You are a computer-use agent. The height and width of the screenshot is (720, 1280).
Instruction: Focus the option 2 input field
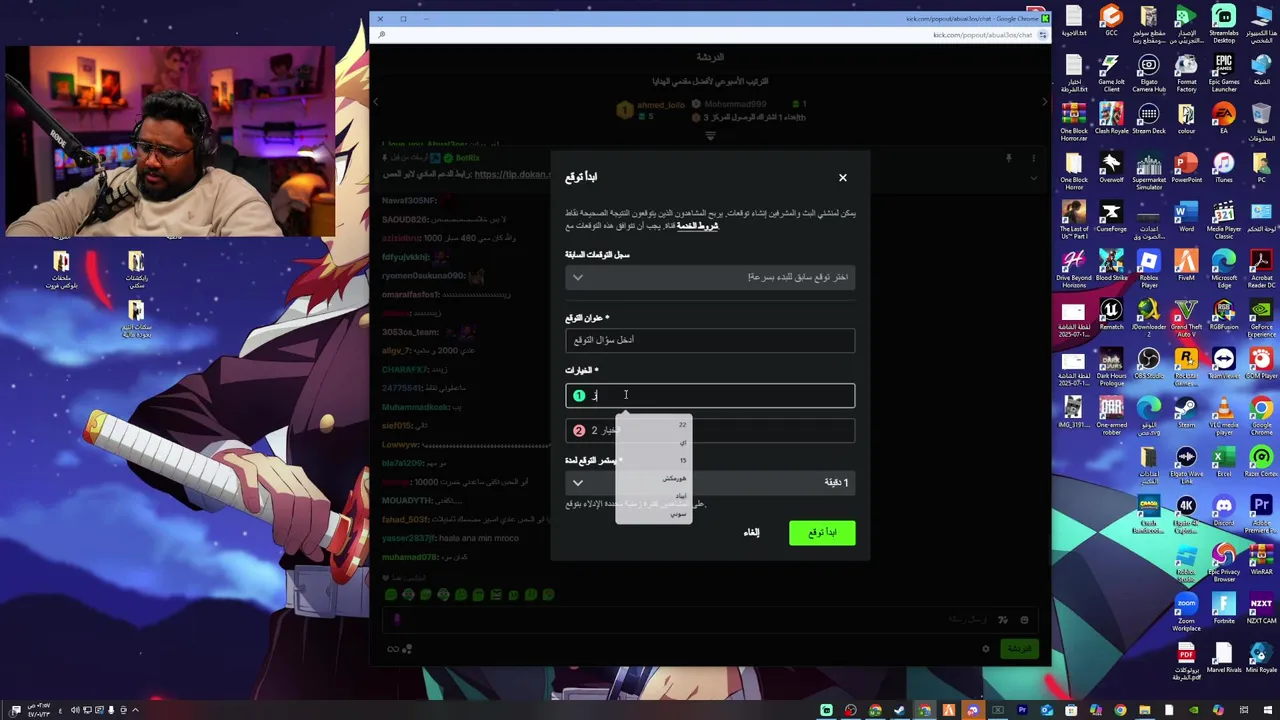tap(710, 430)
